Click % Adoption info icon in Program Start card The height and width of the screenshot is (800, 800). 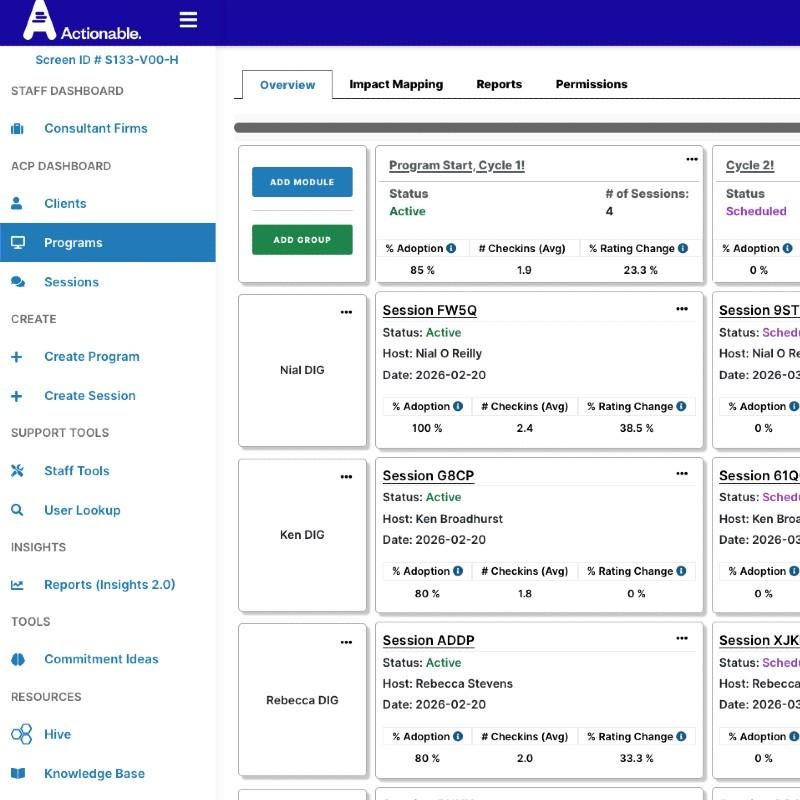(451, 248)
